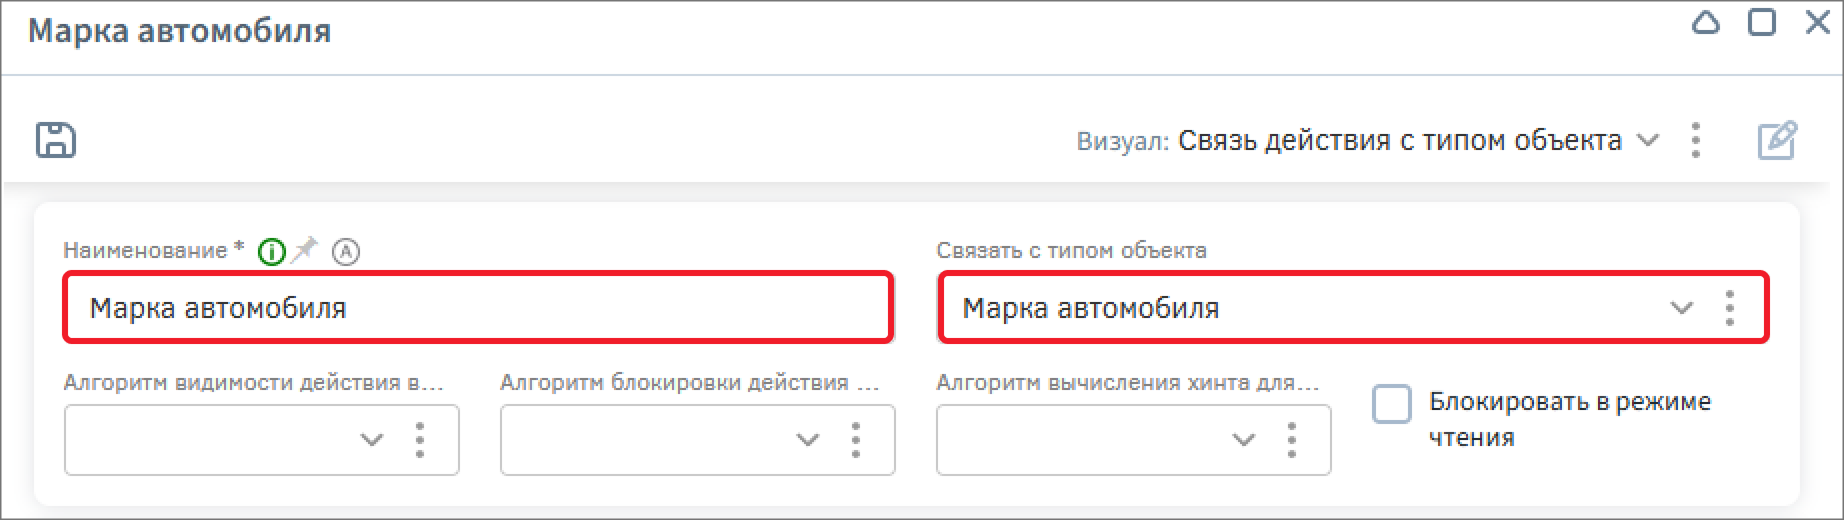
Task: Click the save floppy disk icon
Action: 56,140
